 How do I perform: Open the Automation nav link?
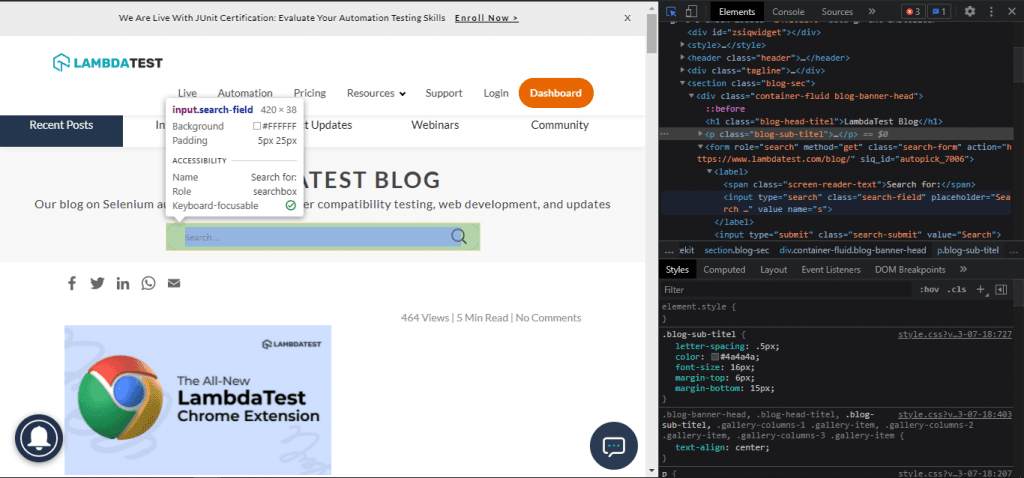click(245, 93)
